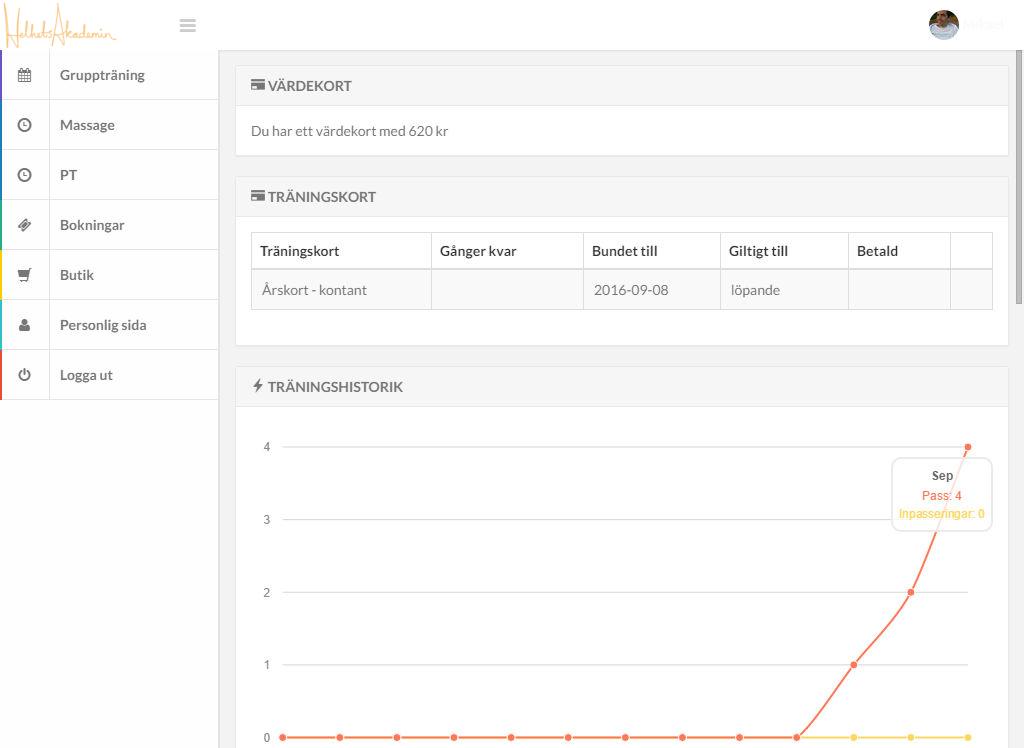Click the clock icon next to PT
The image size is (1024, 748).
(25, 175)
